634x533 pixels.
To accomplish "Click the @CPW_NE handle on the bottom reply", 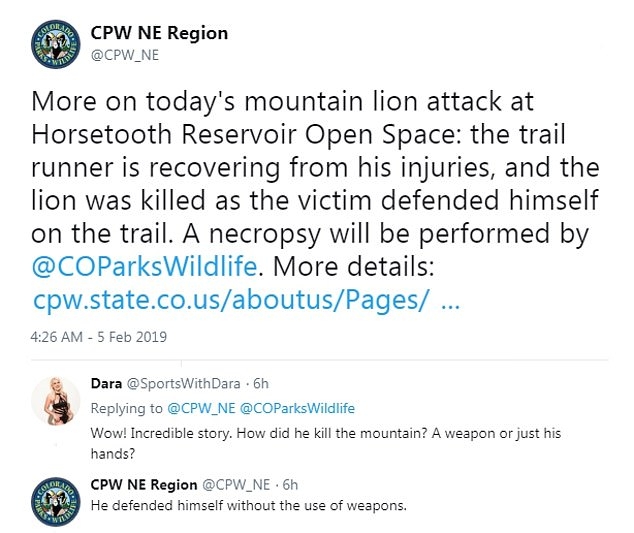I will 236,484.
